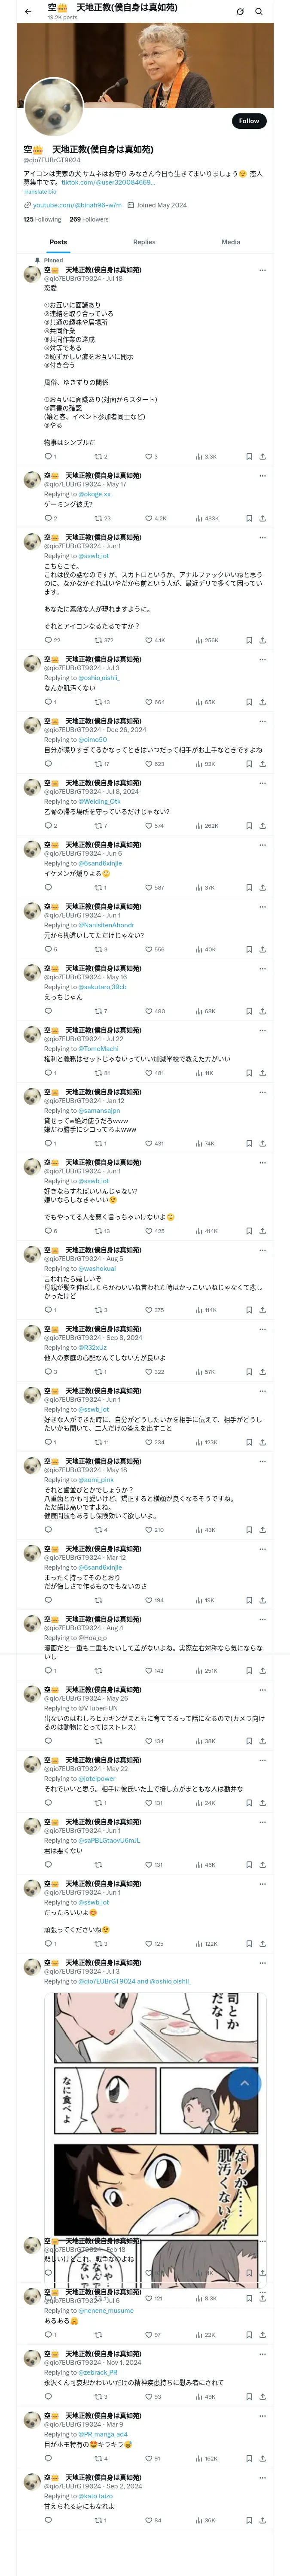
Task: Open the more menu on the pinned post
Action: point(262,270)
